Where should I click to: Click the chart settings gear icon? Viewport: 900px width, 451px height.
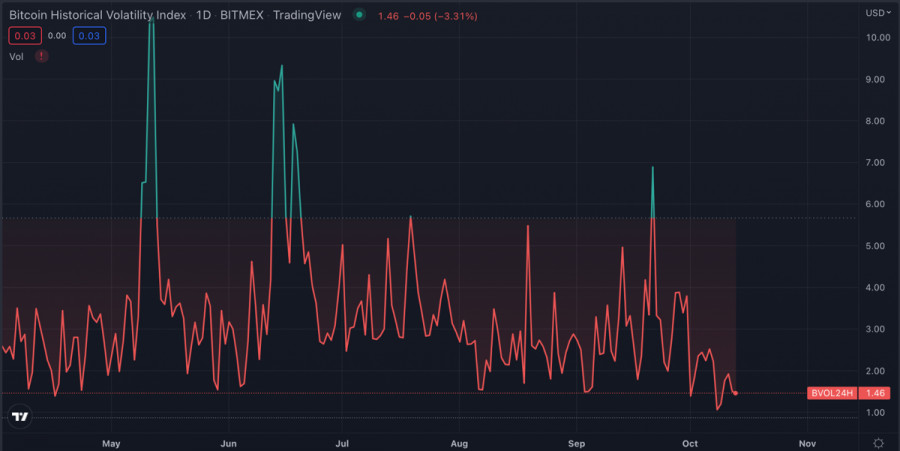point(878,442)
